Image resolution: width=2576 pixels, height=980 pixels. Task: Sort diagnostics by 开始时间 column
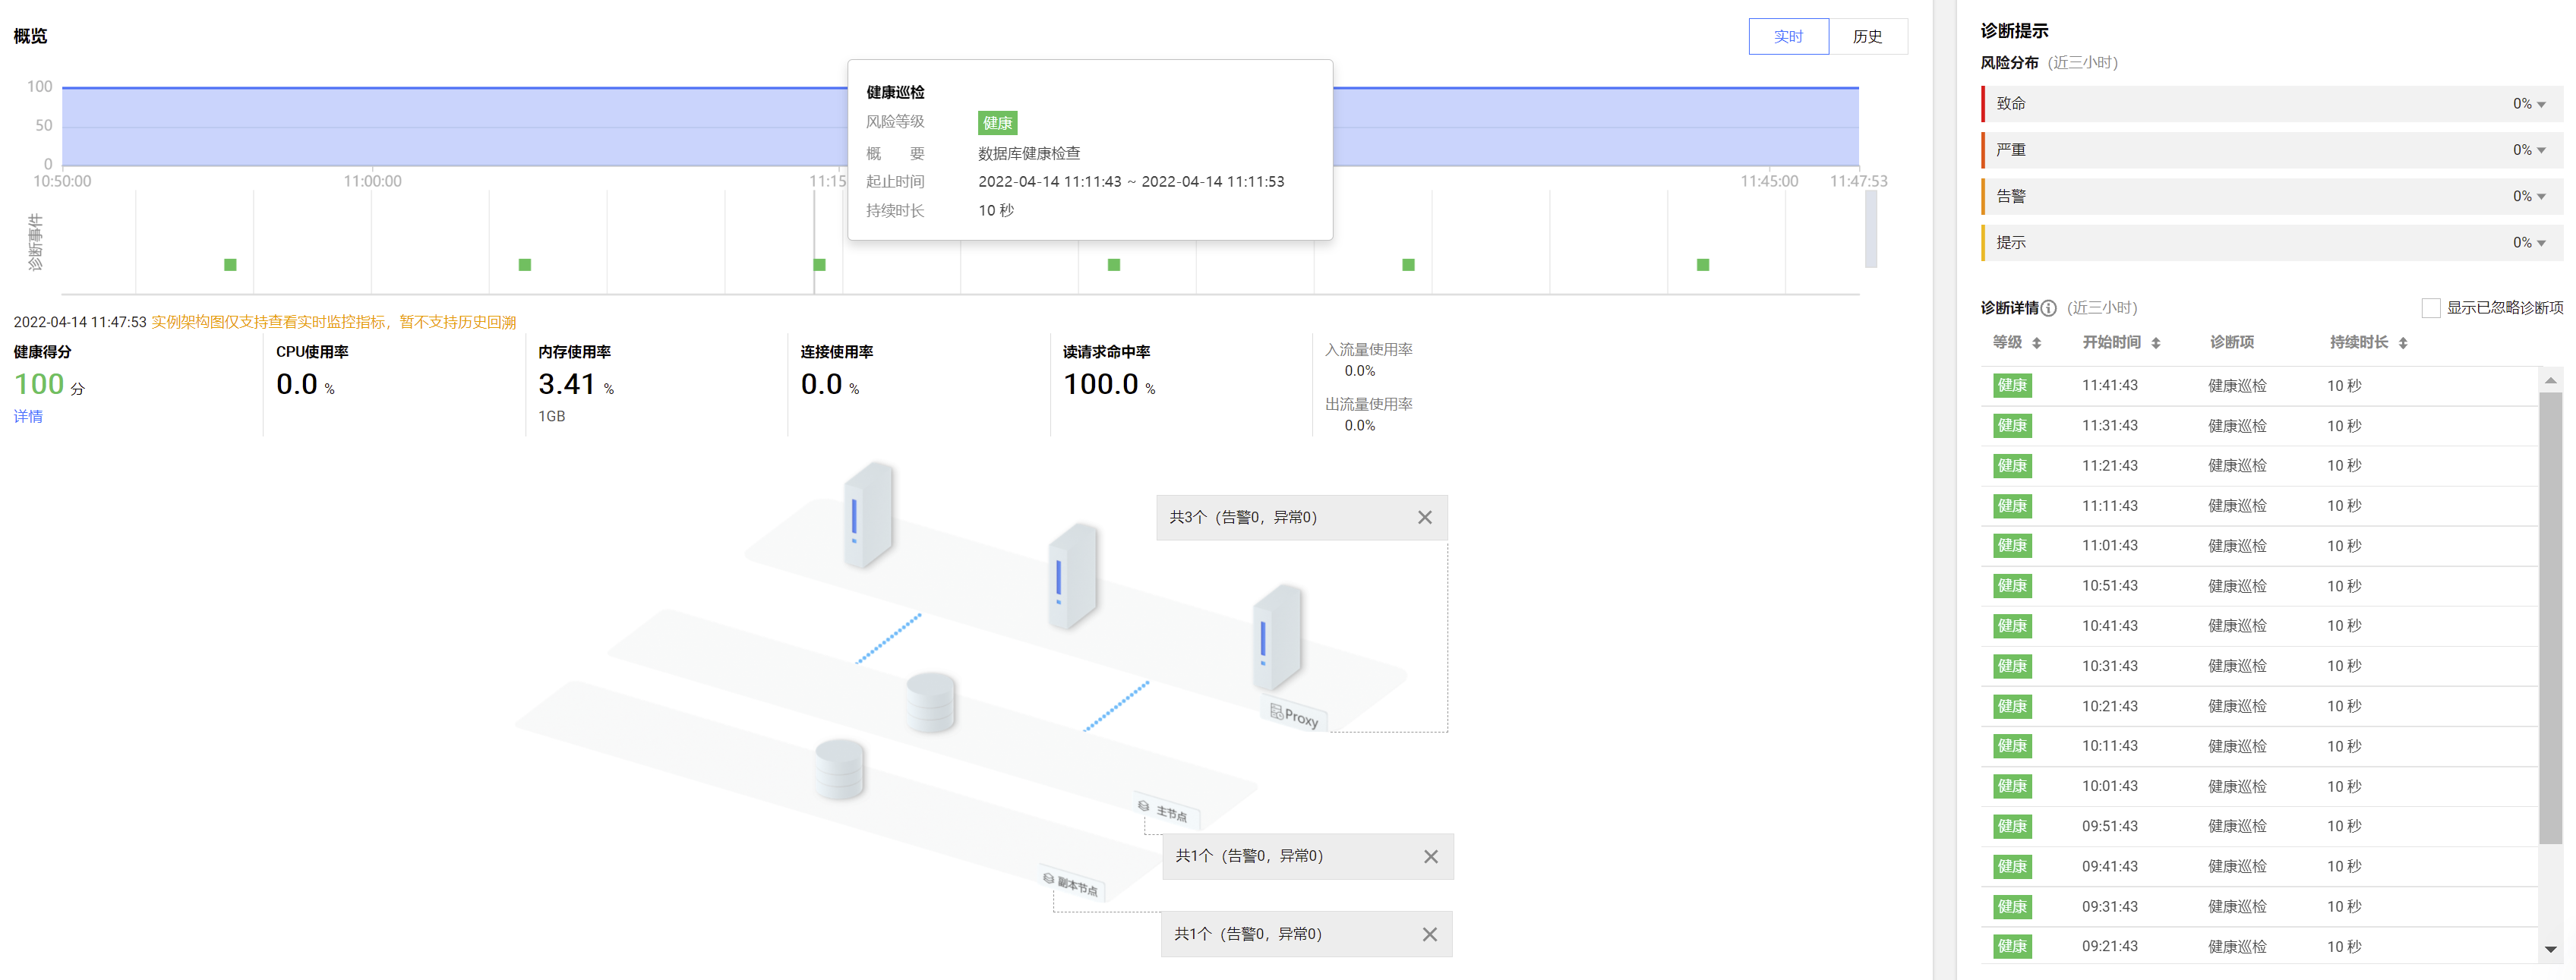click(2156, 343)
